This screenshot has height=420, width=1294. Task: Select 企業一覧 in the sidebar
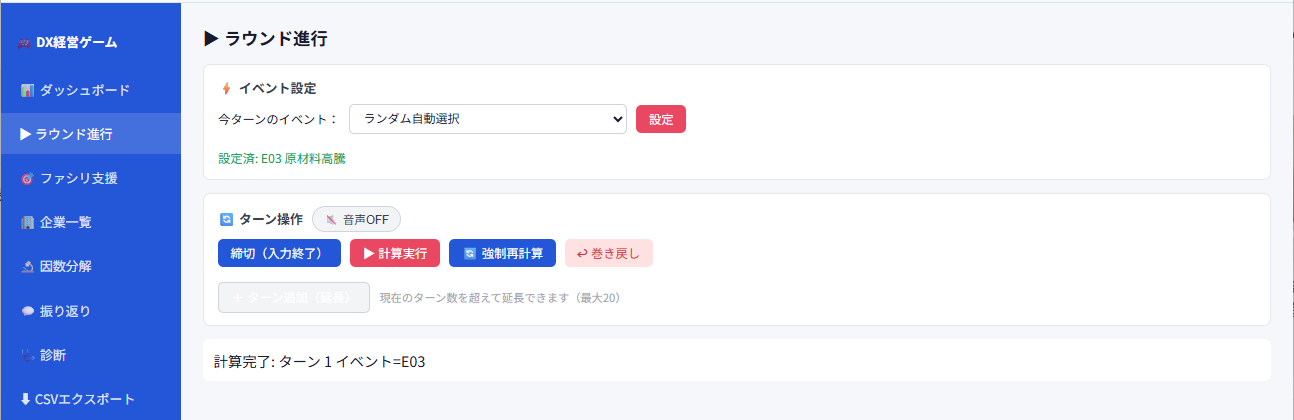click(90, 223)
